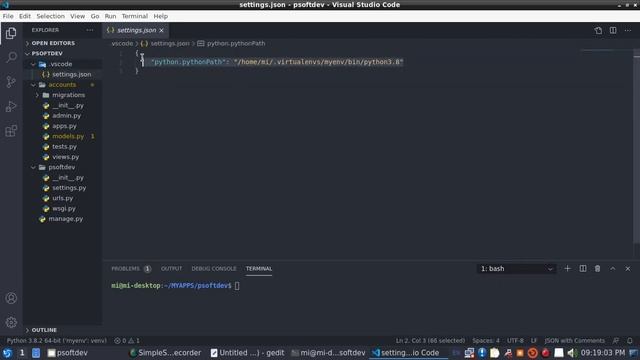The height and width of the screenshot is (360, 640).
Task: Open the View menu
Action: pos(77,16)
